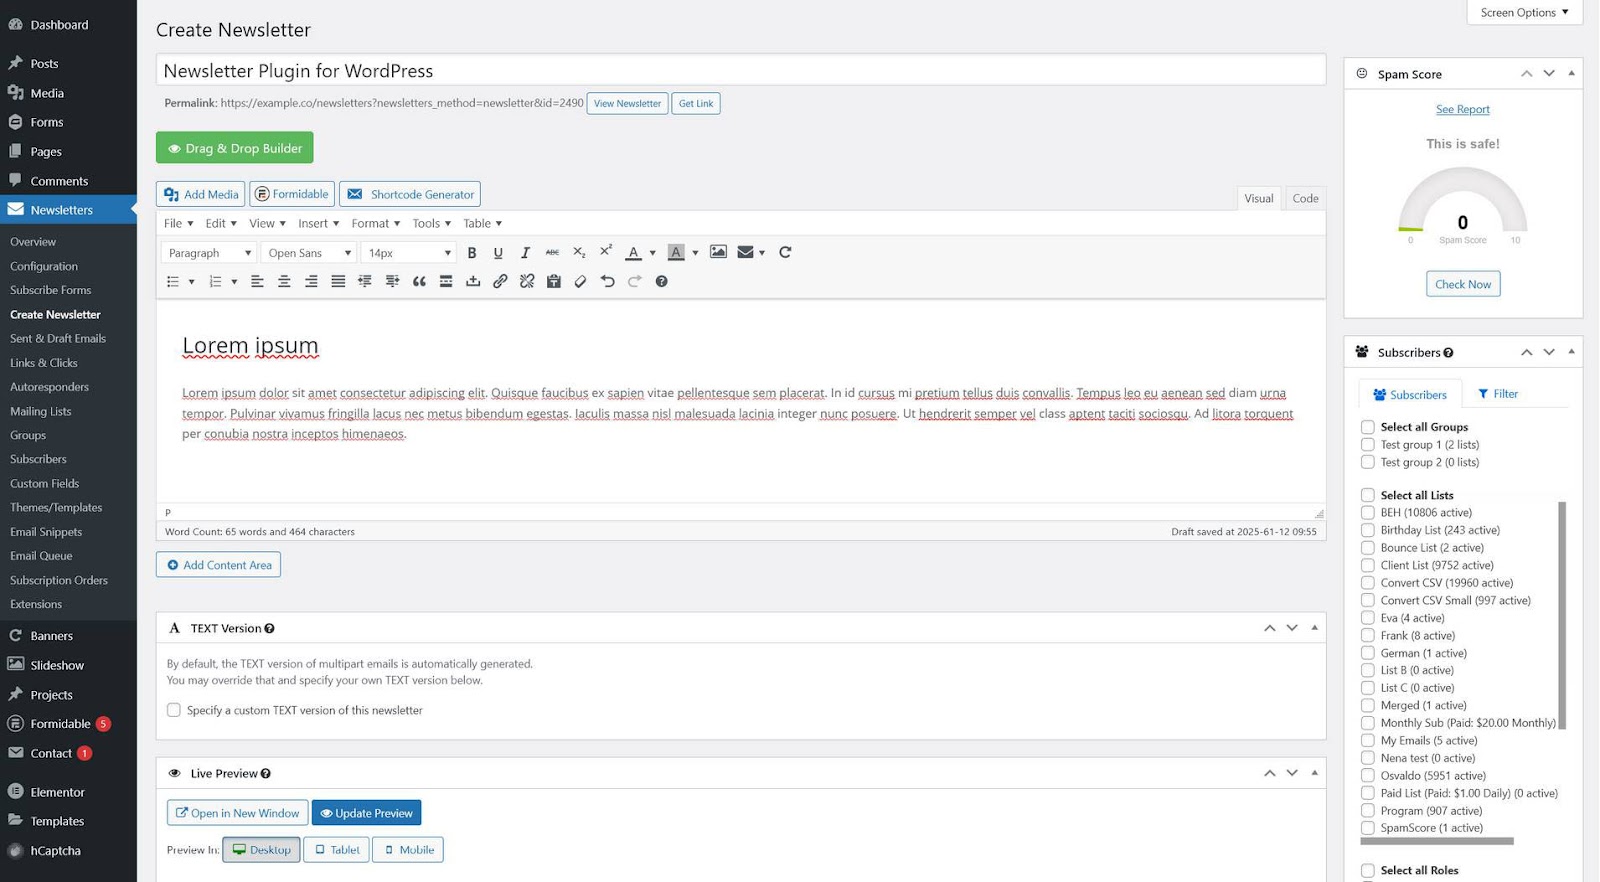This screenshot has width=1600, height=882.
Task: Expand Screen Options panel
Action: [x=1524, y=12]
